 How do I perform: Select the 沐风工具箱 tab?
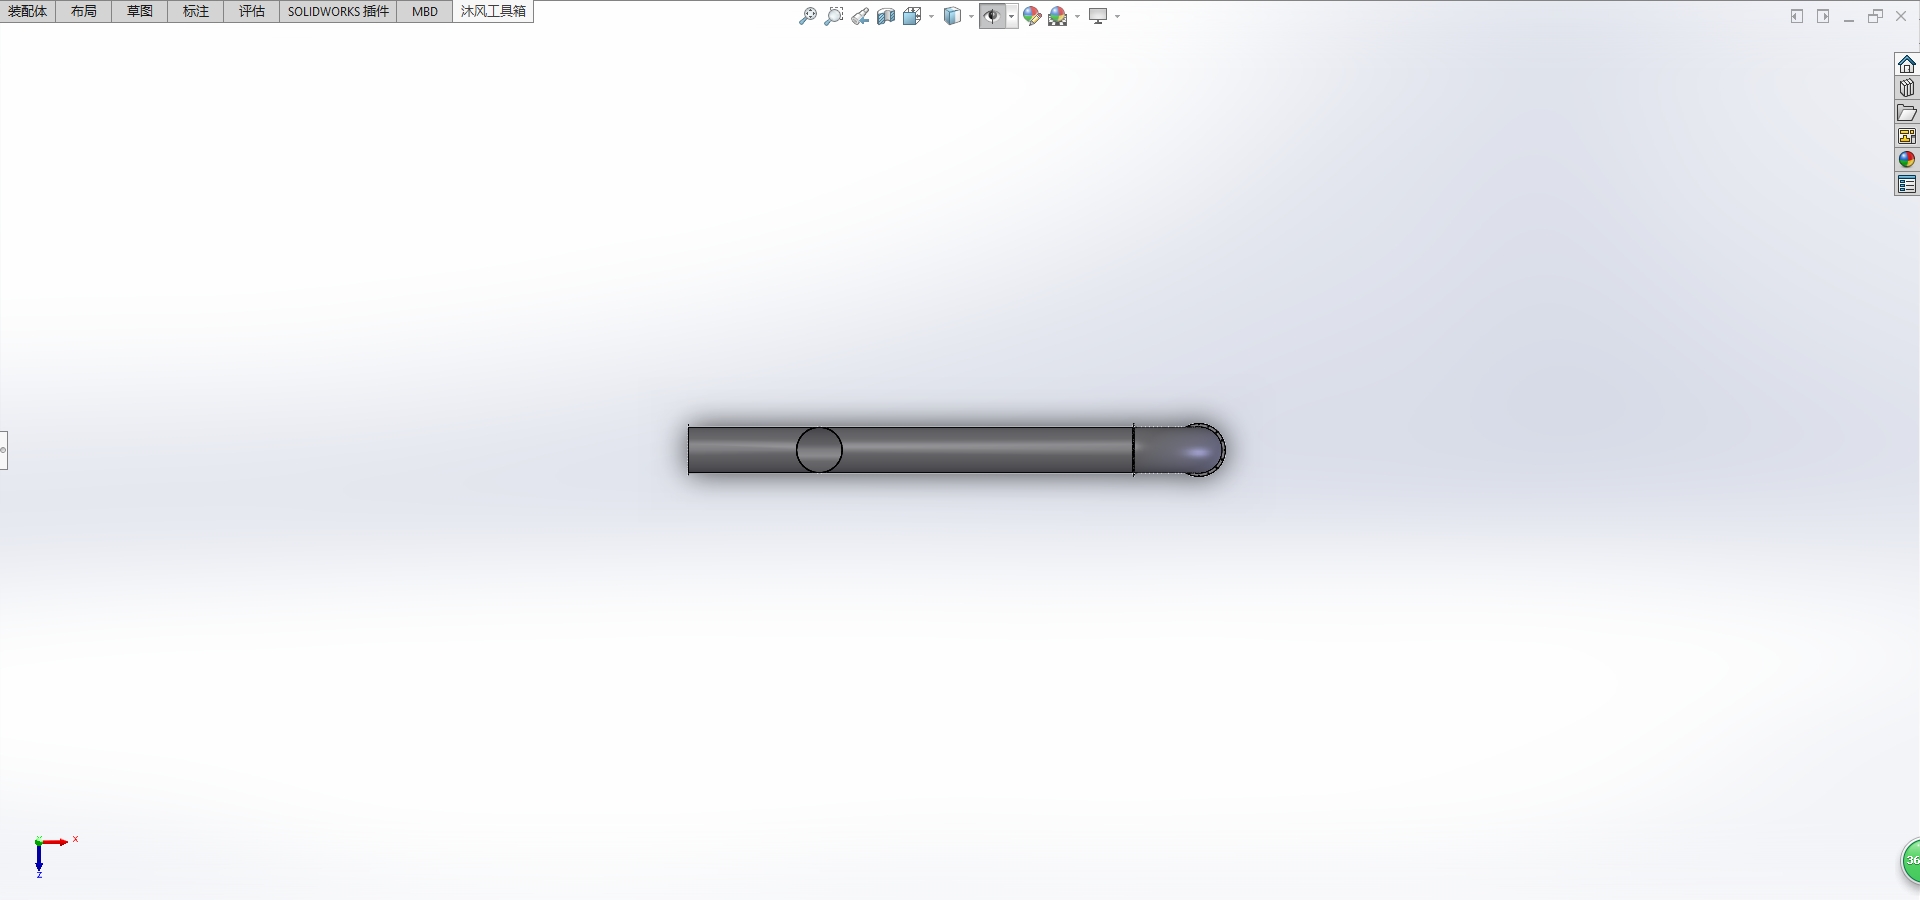coord(493,11)
